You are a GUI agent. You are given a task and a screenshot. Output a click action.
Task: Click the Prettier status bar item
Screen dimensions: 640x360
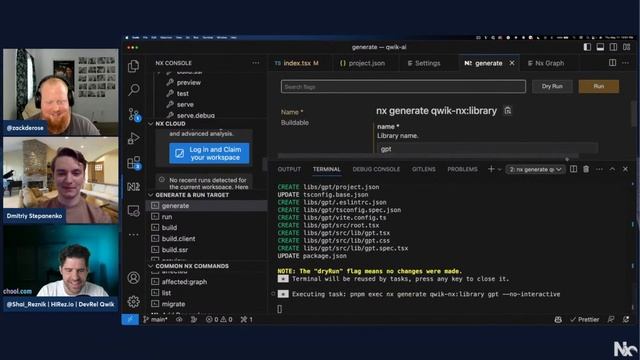coord(584,320)
